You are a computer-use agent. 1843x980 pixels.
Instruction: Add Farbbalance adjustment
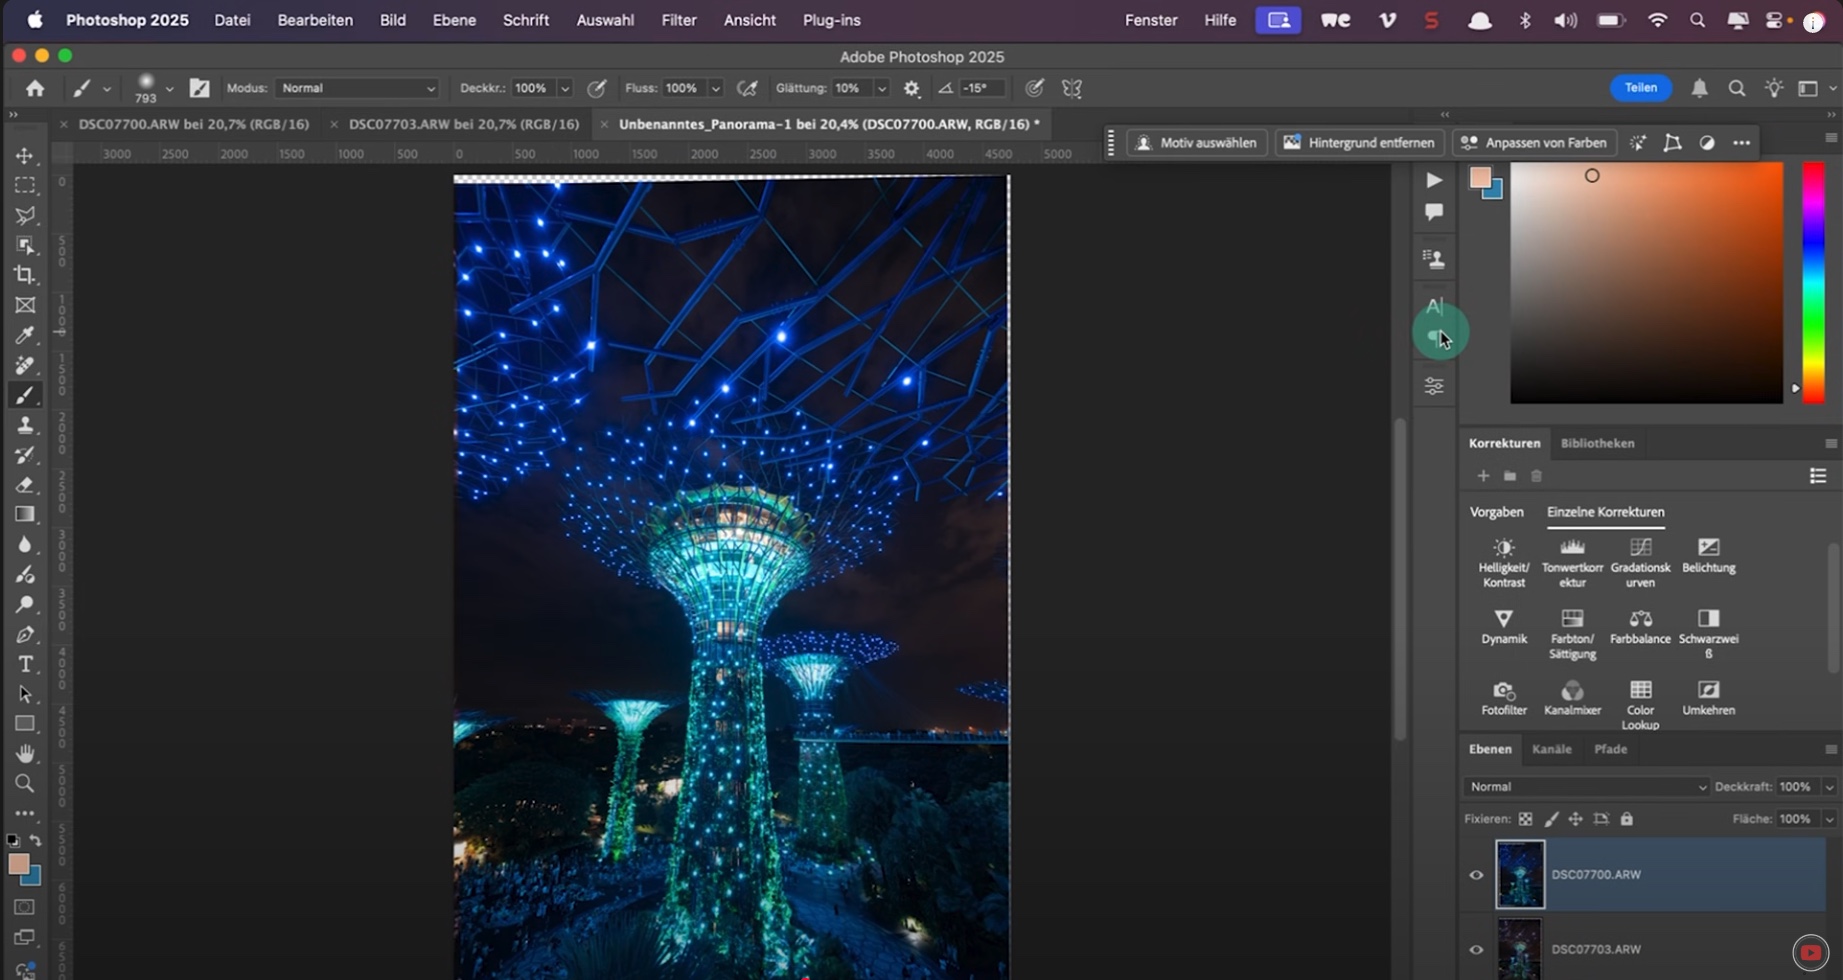click(1640, 626)
